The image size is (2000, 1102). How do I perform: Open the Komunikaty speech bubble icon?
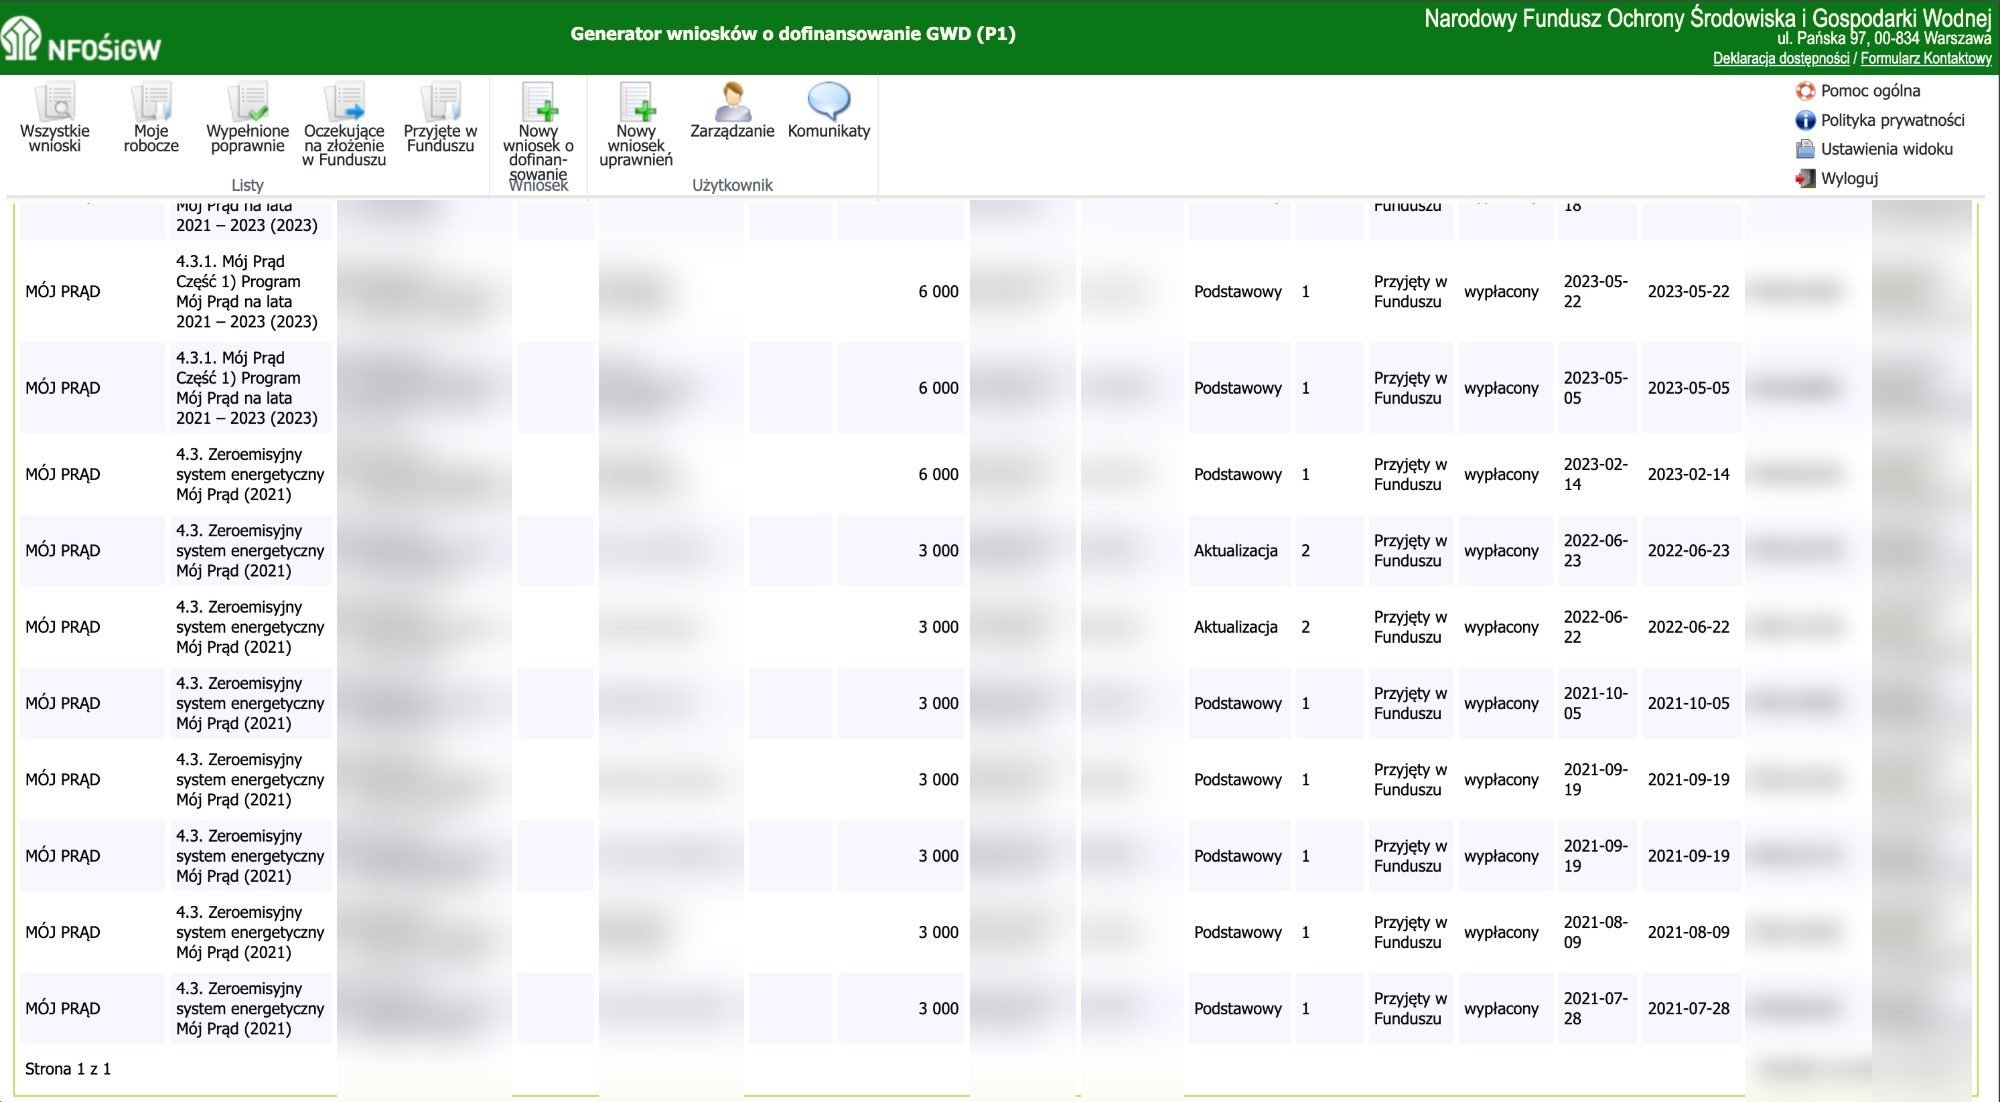pyautogui.click(x=829, y=102)
